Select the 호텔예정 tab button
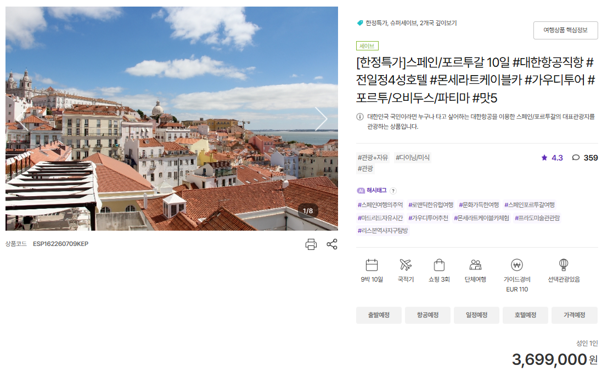Viewport: 602px width, 372px height. click(525, 315)
